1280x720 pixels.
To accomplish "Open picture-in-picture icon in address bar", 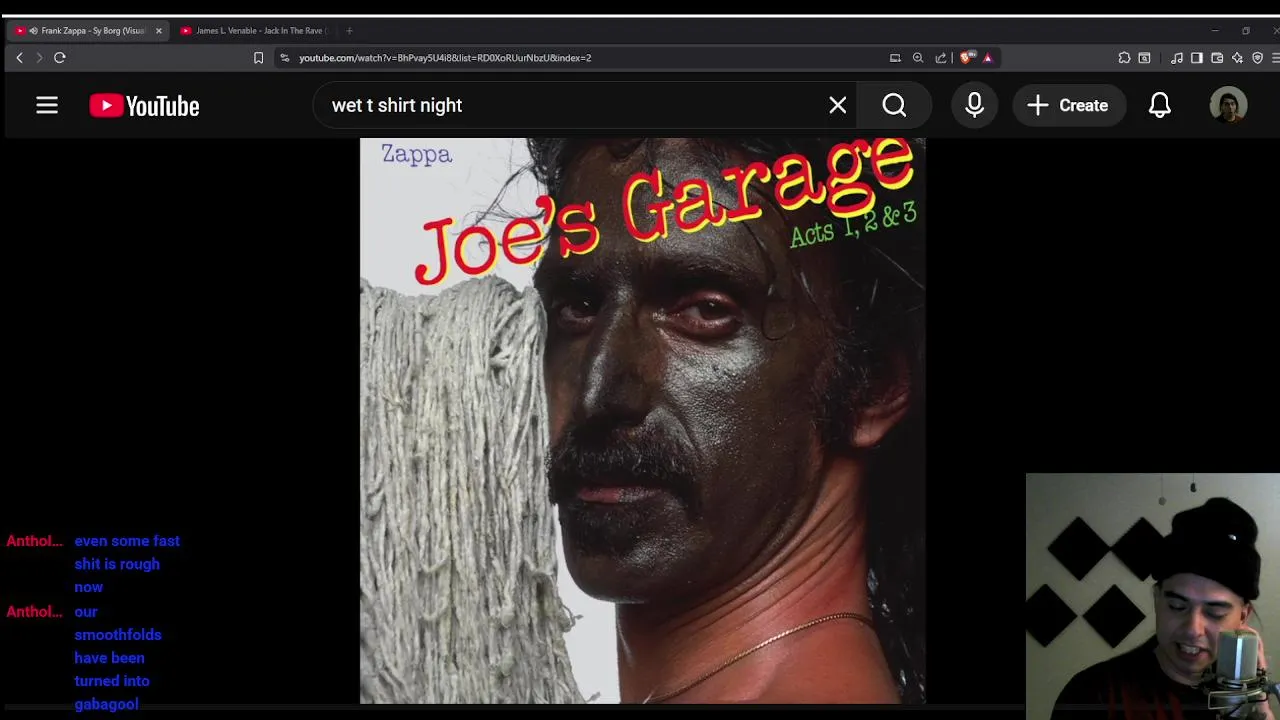I will [x=895, y=58].
